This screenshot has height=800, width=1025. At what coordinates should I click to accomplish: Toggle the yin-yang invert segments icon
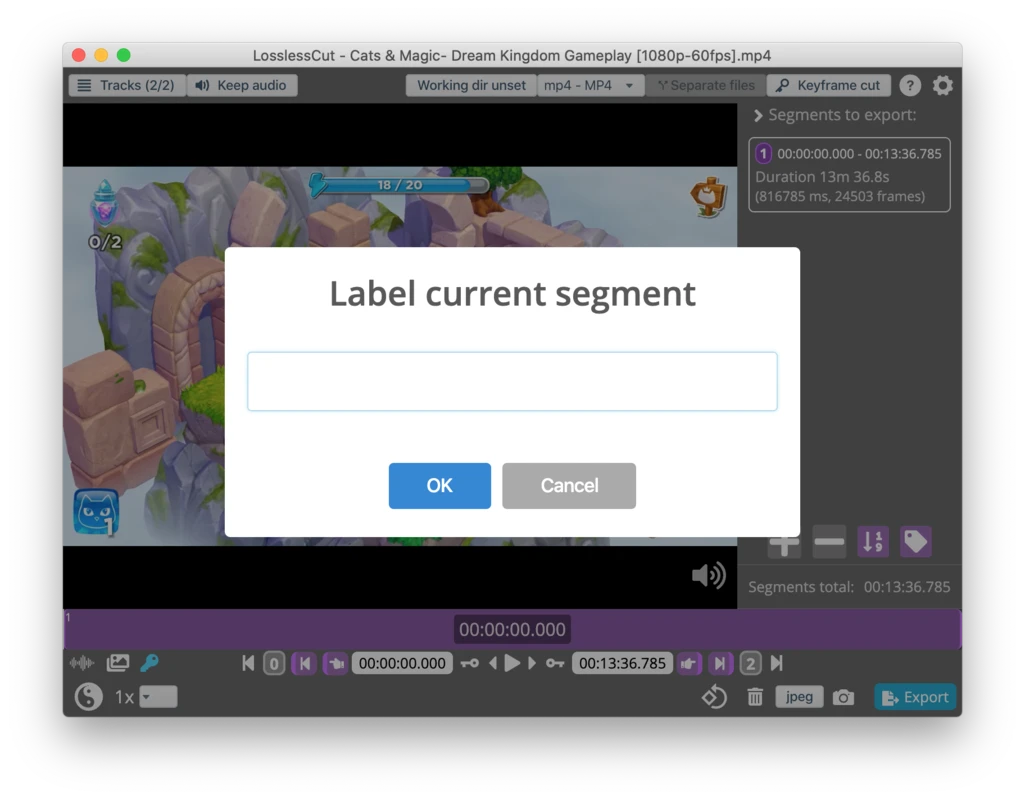[88, 697]
